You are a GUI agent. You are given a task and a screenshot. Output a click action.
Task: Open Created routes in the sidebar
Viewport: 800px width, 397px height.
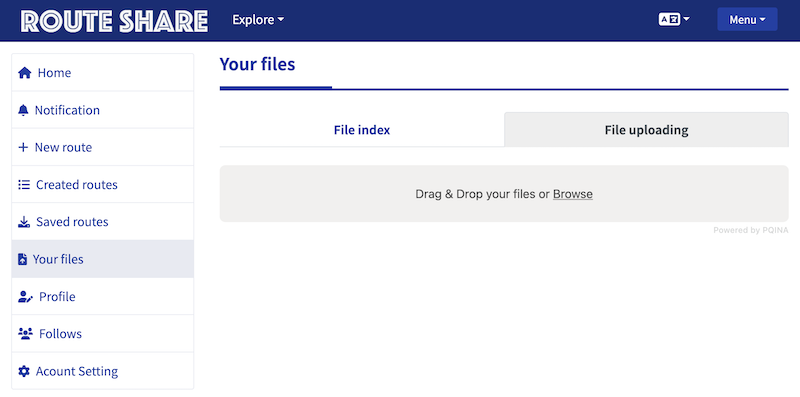click(x=103, y=185)
